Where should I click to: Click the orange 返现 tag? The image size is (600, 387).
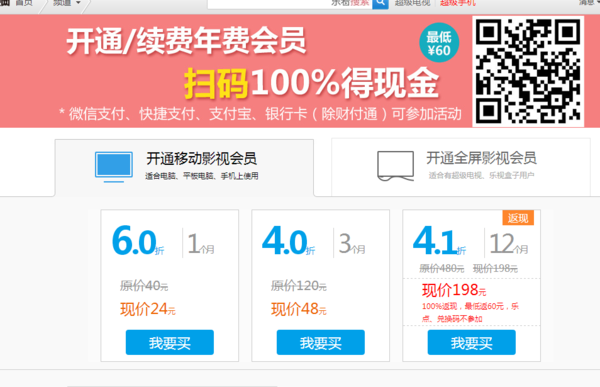click(x=518, y=218)
